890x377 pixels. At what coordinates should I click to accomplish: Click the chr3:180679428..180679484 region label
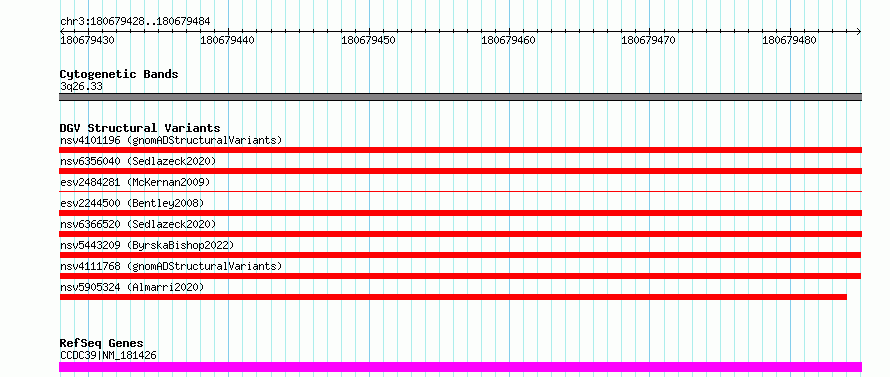135,22
